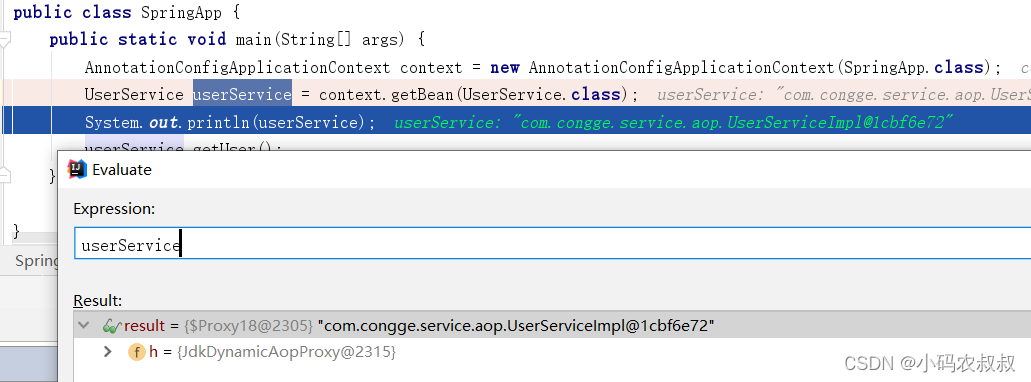Click the green inline userService debug value
Viewport: 1031px width, 382px height.
click(x=674, y=122)
